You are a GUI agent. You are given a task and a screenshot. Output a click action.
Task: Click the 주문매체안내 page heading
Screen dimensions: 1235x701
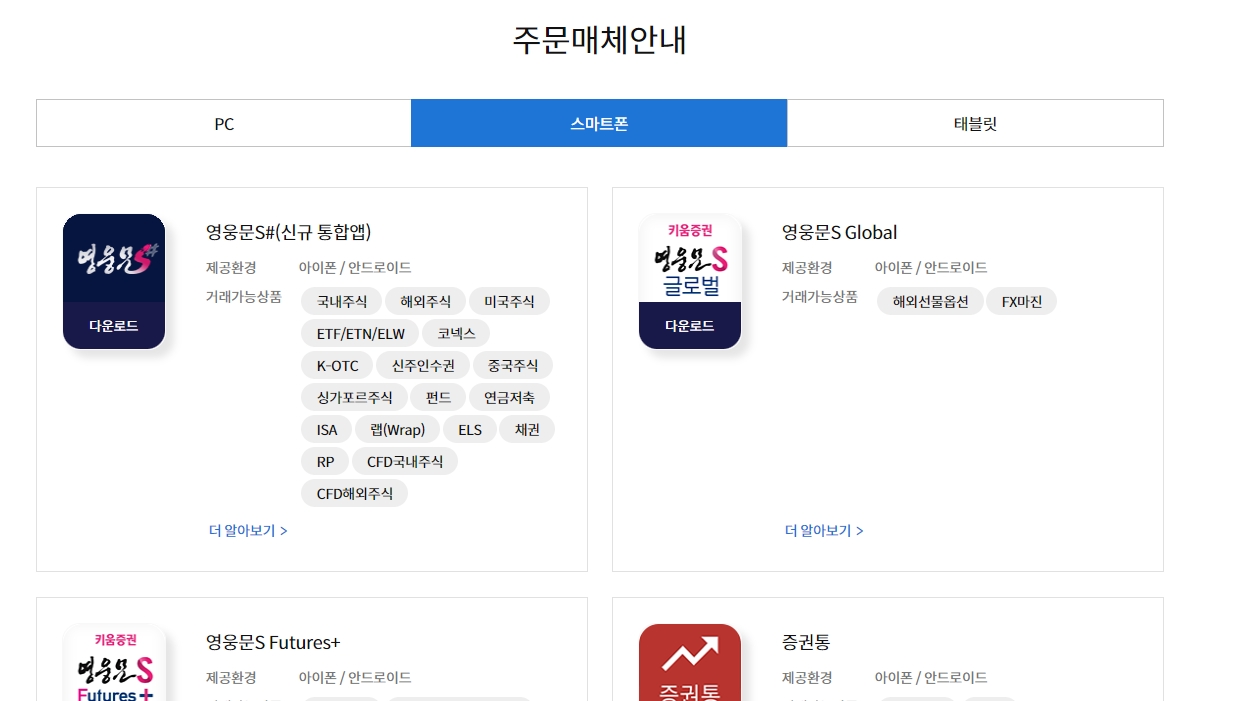click(599, 40)
